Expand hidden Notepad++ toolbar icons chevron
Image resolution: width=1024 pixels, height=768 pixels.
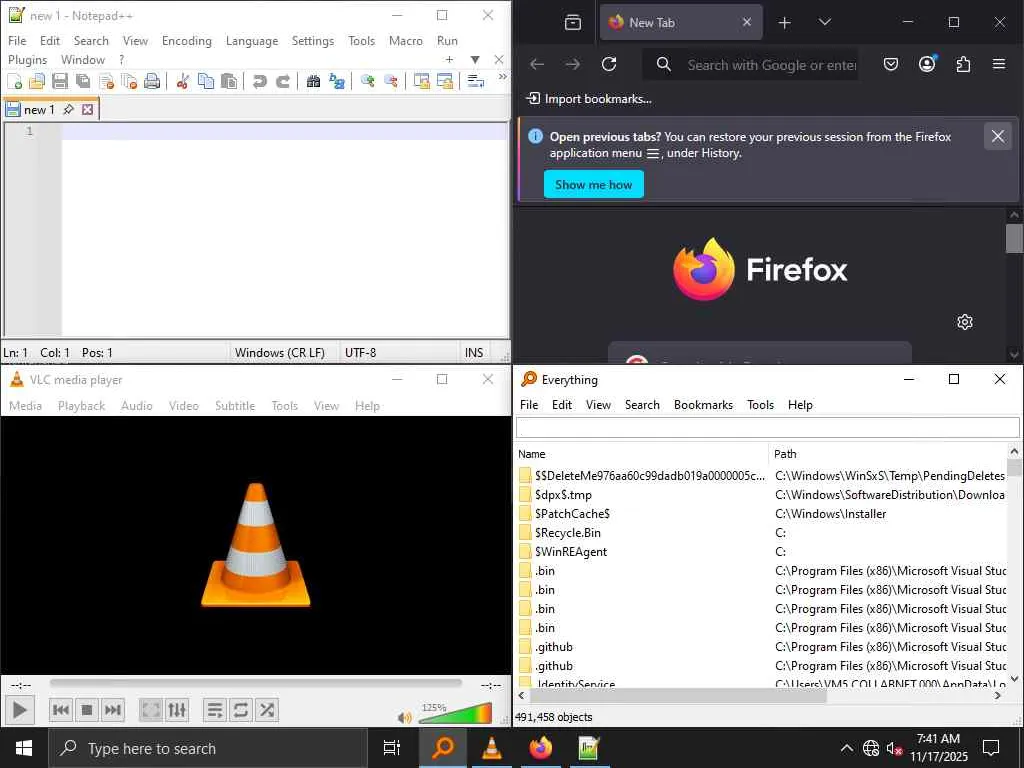click(502, 77)
